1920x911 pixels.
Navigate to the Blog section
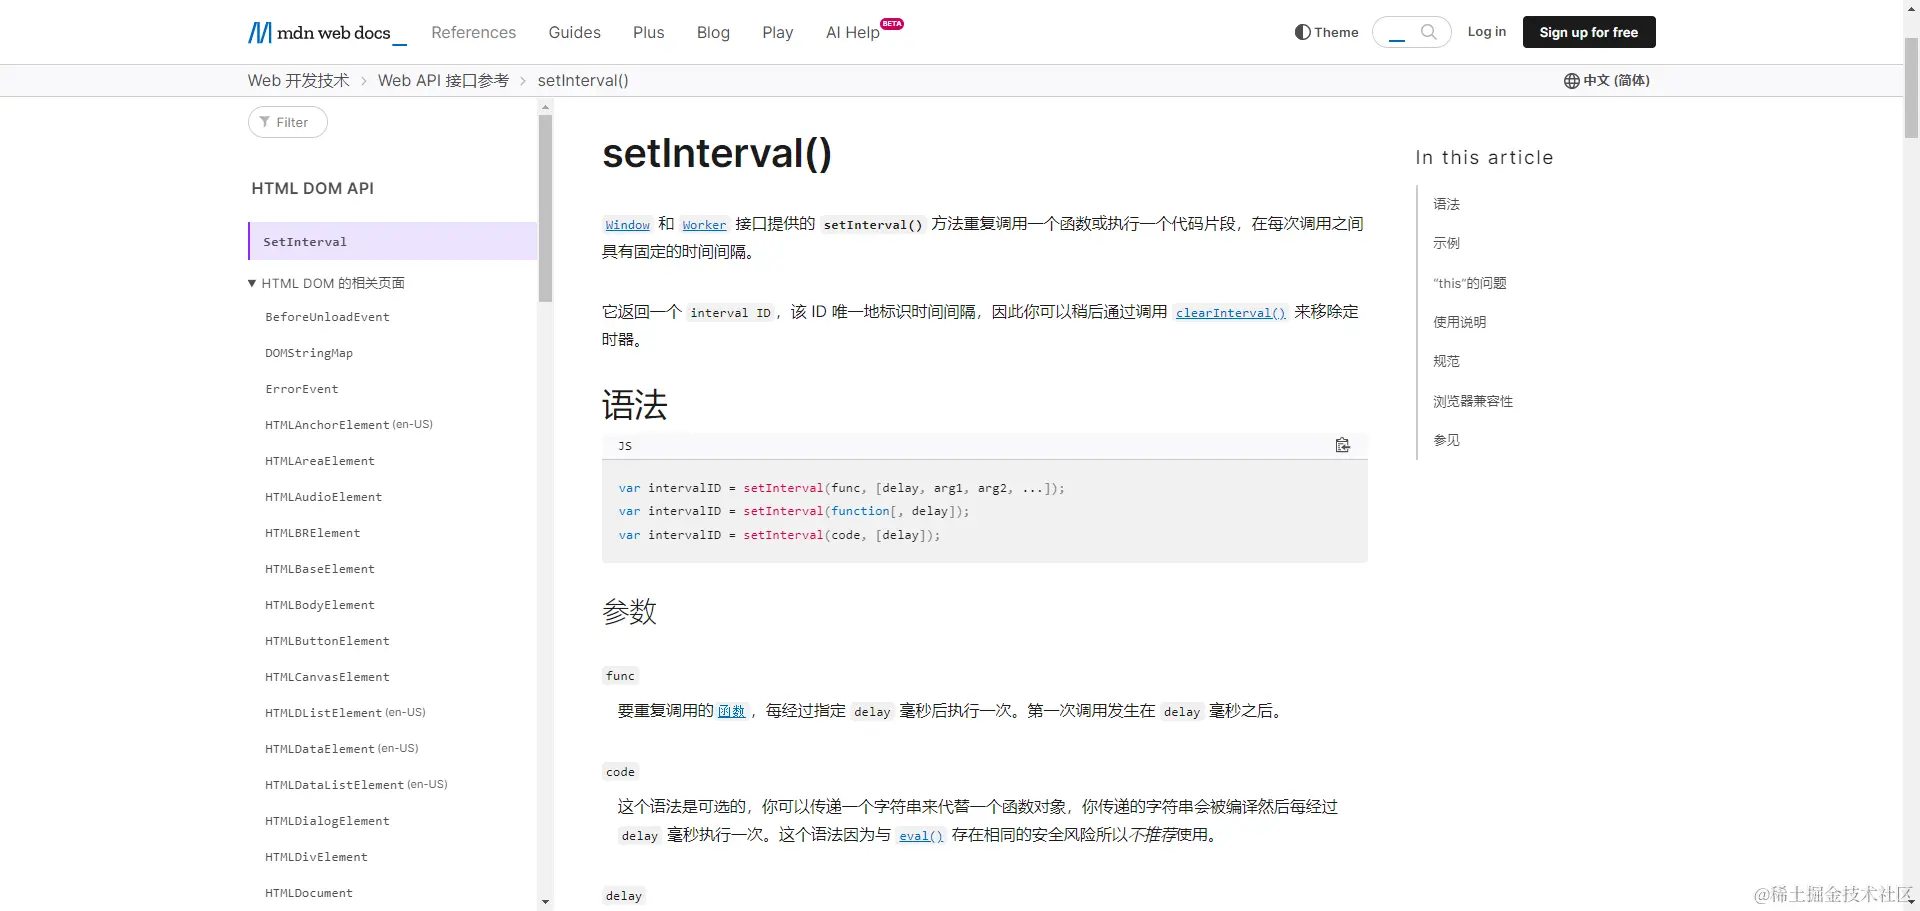pos(713,32)
